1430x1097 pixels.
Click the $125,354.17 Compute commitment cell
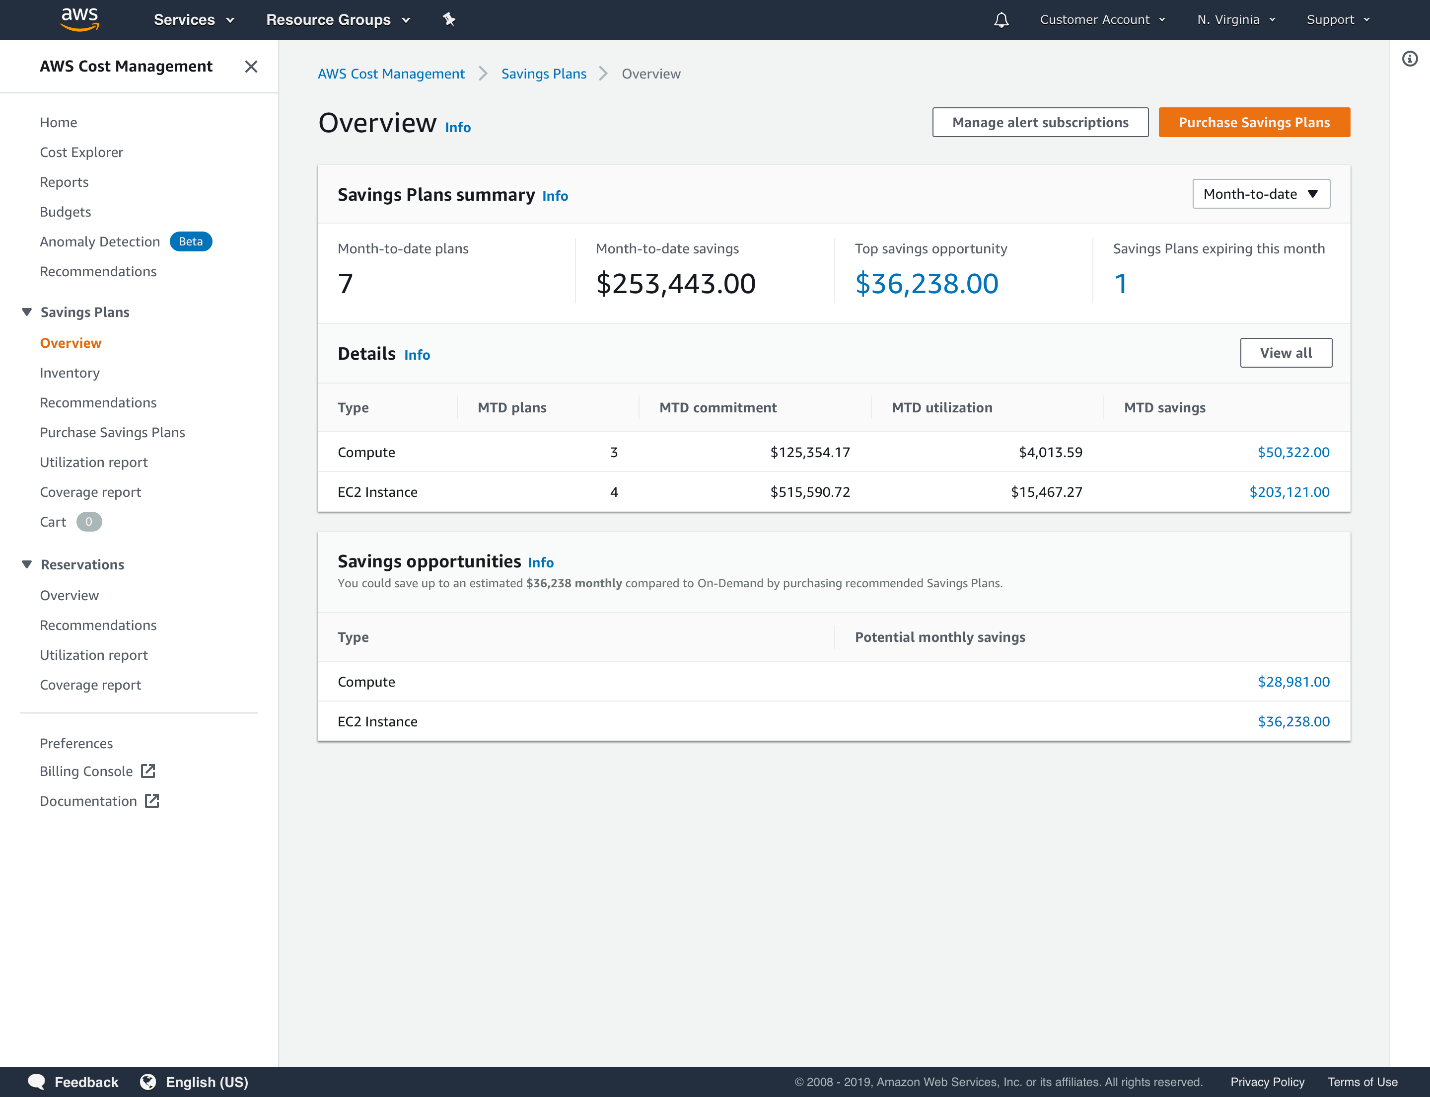(x=810, y=452)
